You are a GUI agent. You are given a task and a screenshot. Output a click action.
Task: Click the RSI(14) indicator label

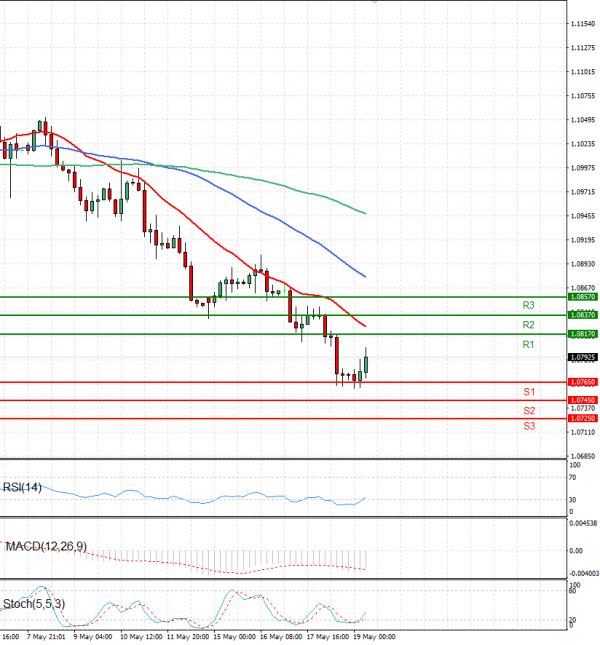[22, 487]
